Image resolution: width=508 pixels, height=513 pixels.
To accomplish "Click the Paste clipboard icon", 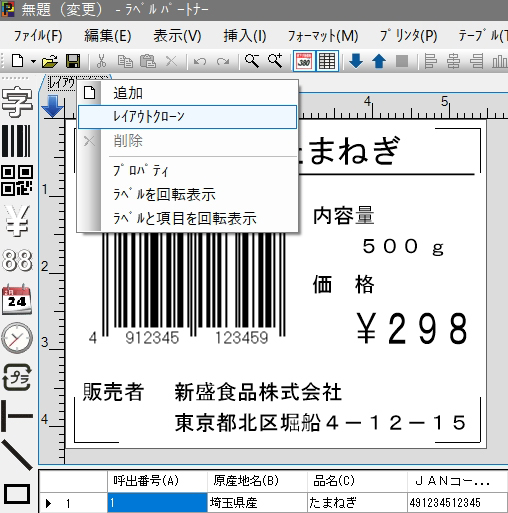I will (x=148, y=61).
